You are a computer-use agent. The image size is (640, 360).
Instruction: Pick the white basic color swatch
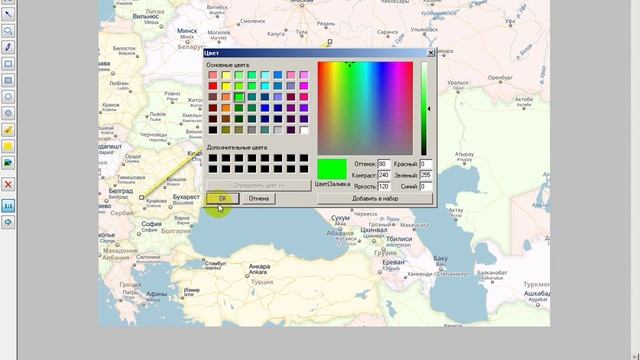click(304, 130)
